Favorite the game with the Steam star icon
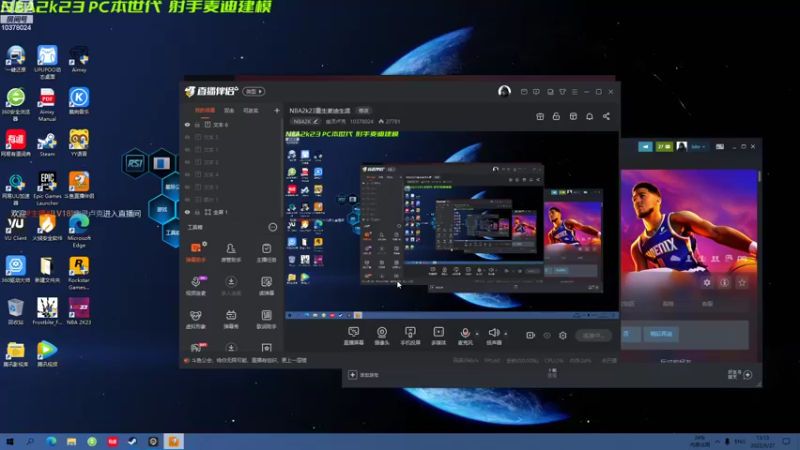The height and width of the screenshot is (450, 800). pyautogui.click(x=742, y=282)
